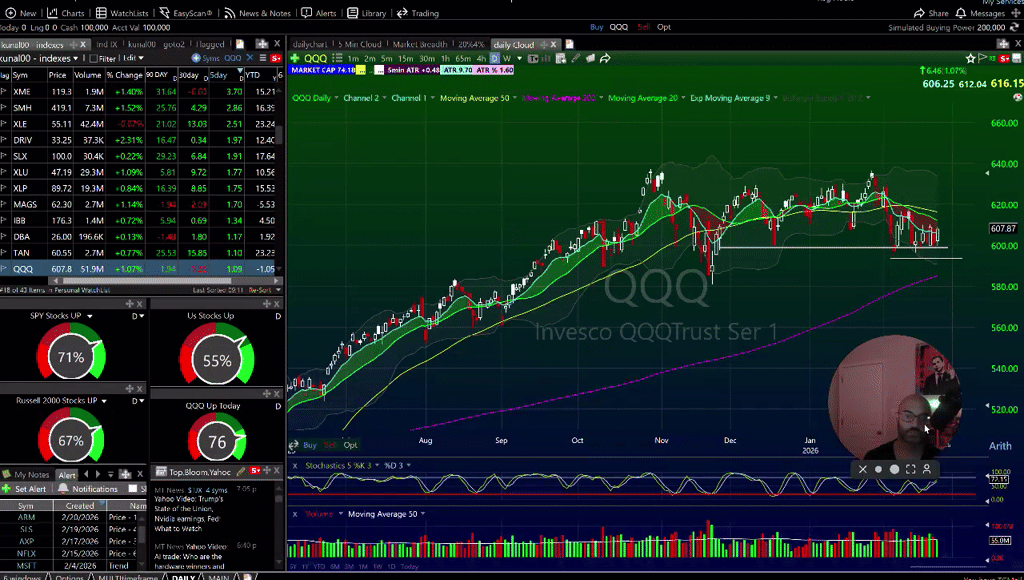The width and height of the screenshot is (1024, 580).
Task: Click the Buy QQQ button at top
Action: (x=597, y=28)
